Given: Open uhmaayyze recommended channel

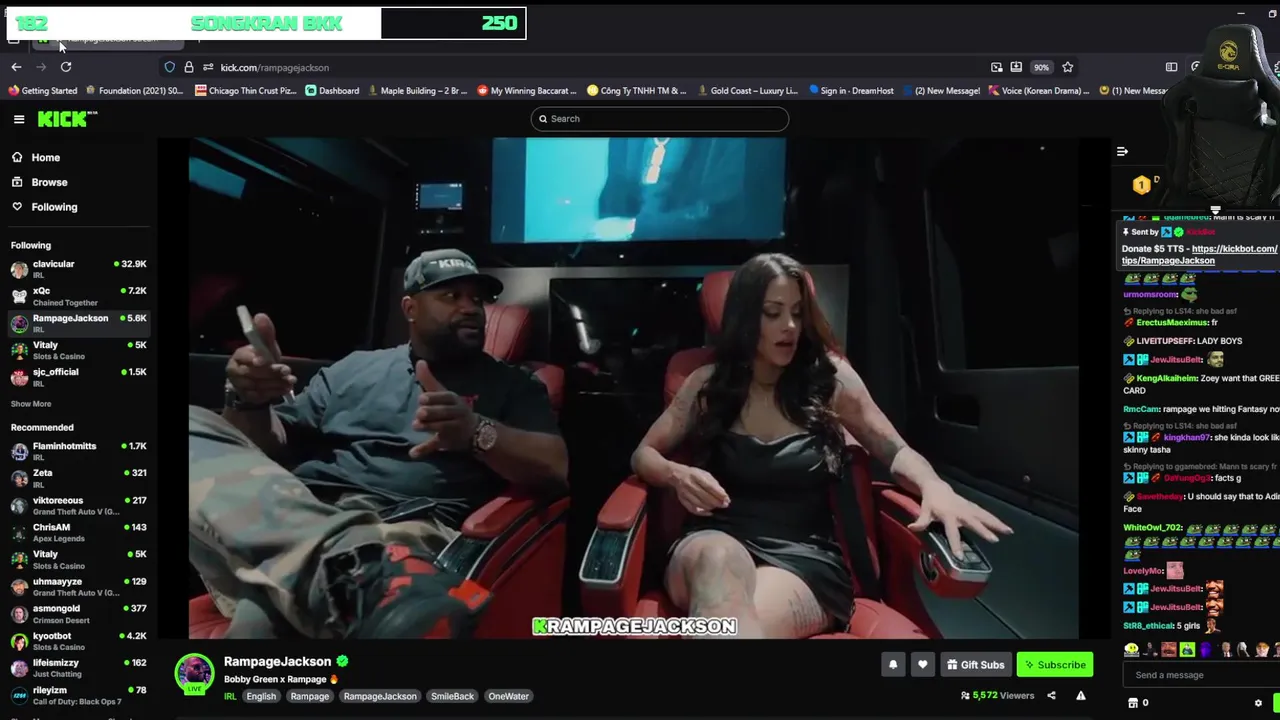Looking at the screenshot, I should (78, 587).
